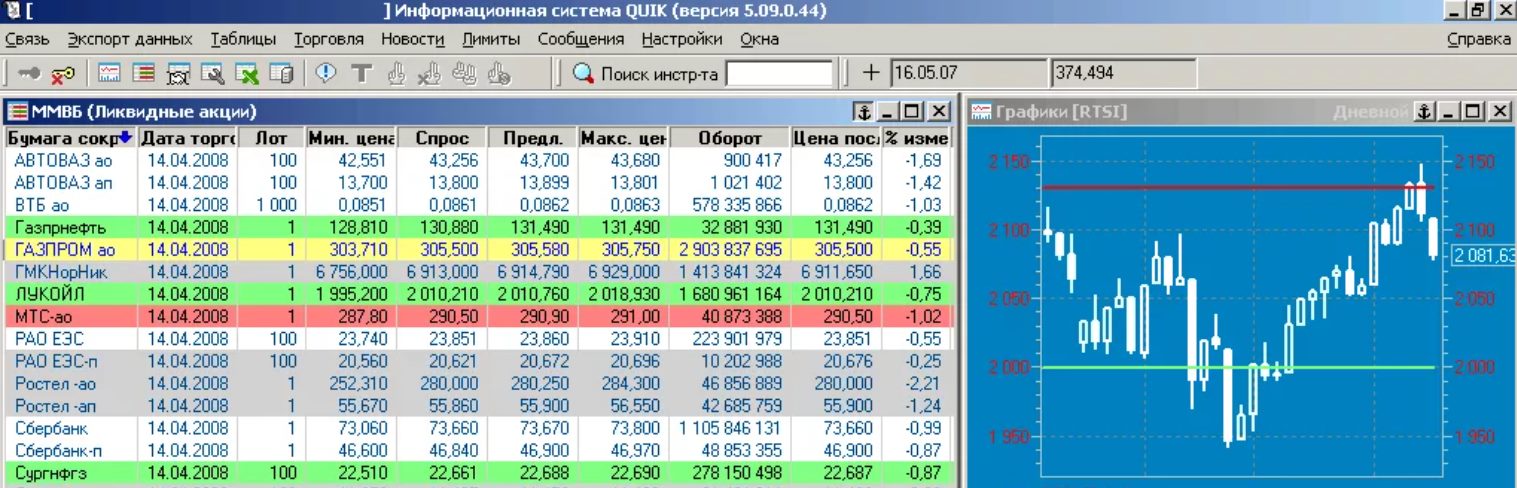This screenshot has width=1517, height=488.
Task: Click the Дата торгов column header
Action: point(188,138)
